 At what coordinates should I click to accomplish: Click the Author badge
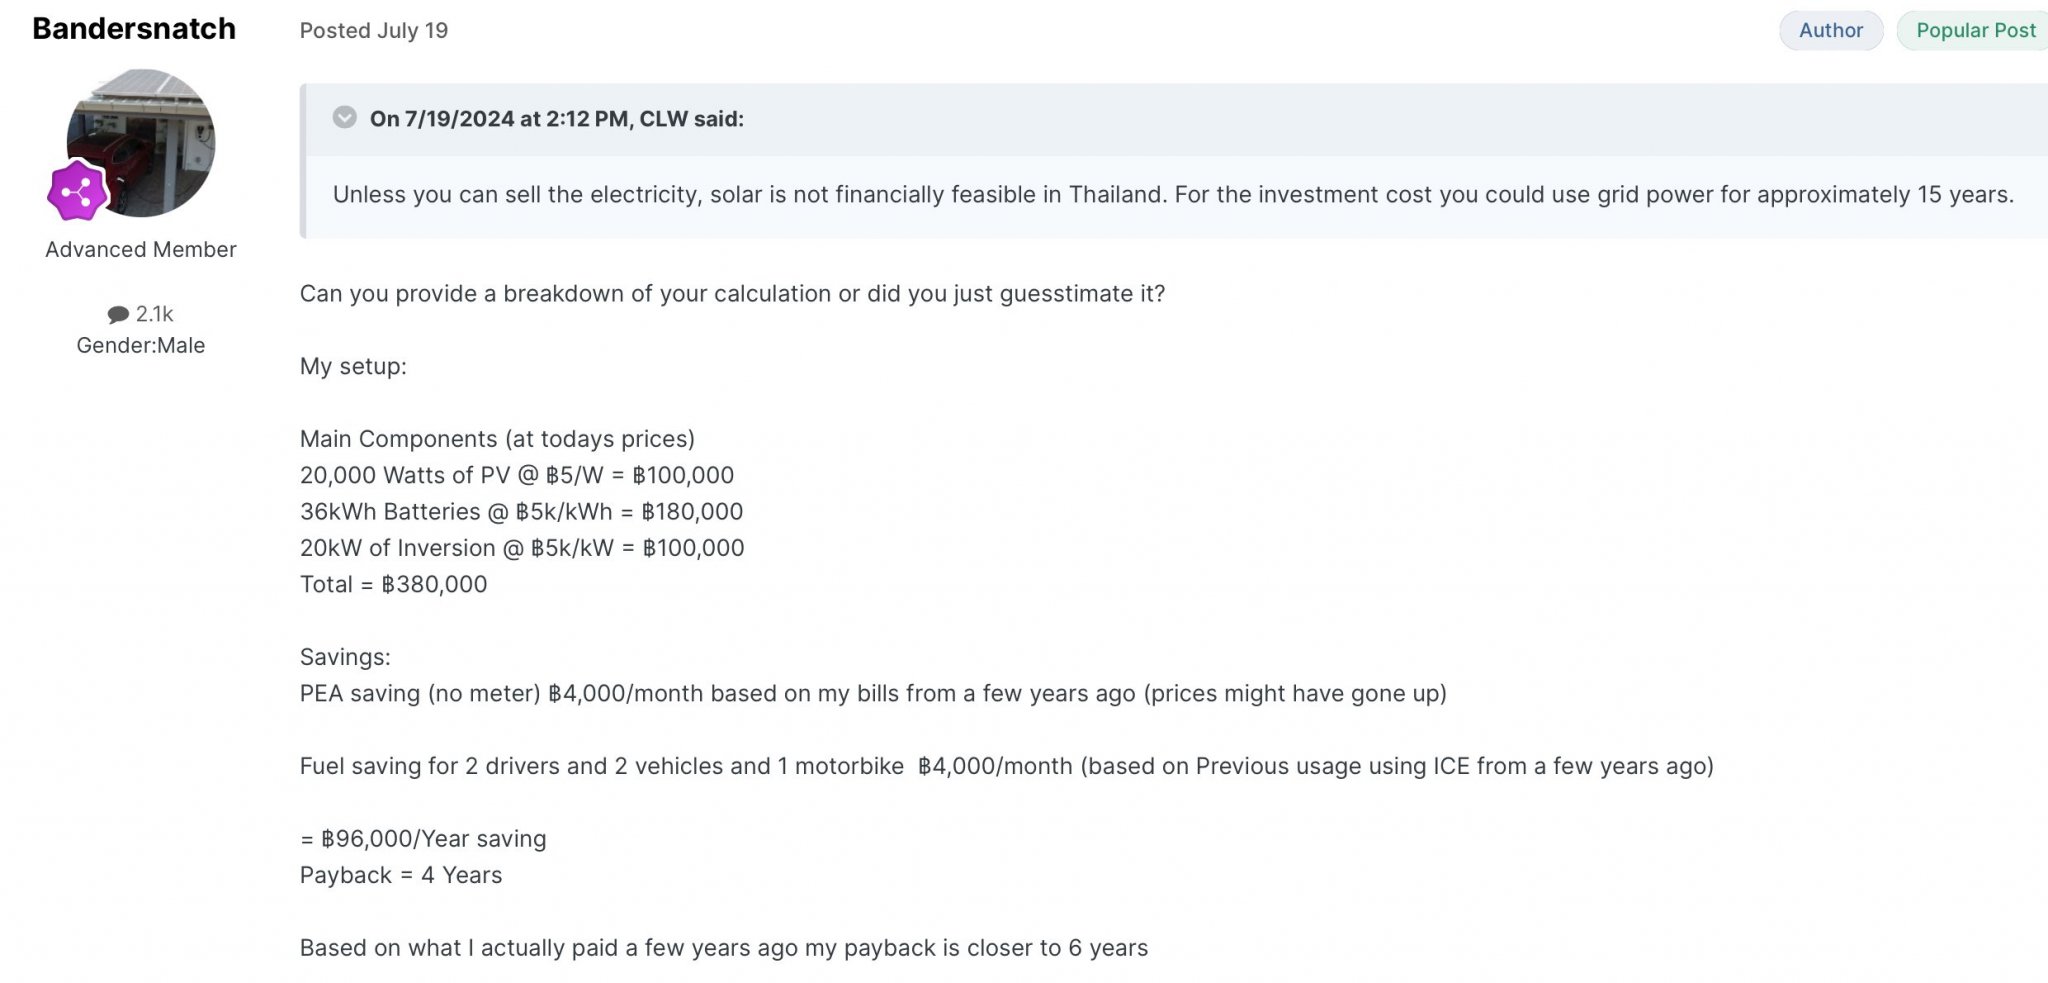[1830, 31]
